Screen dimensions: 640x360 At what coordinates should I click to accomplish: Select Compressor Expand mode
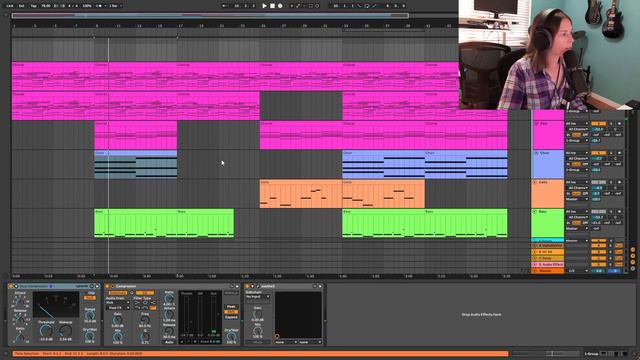pyautogui.click(x=231, y=317)
